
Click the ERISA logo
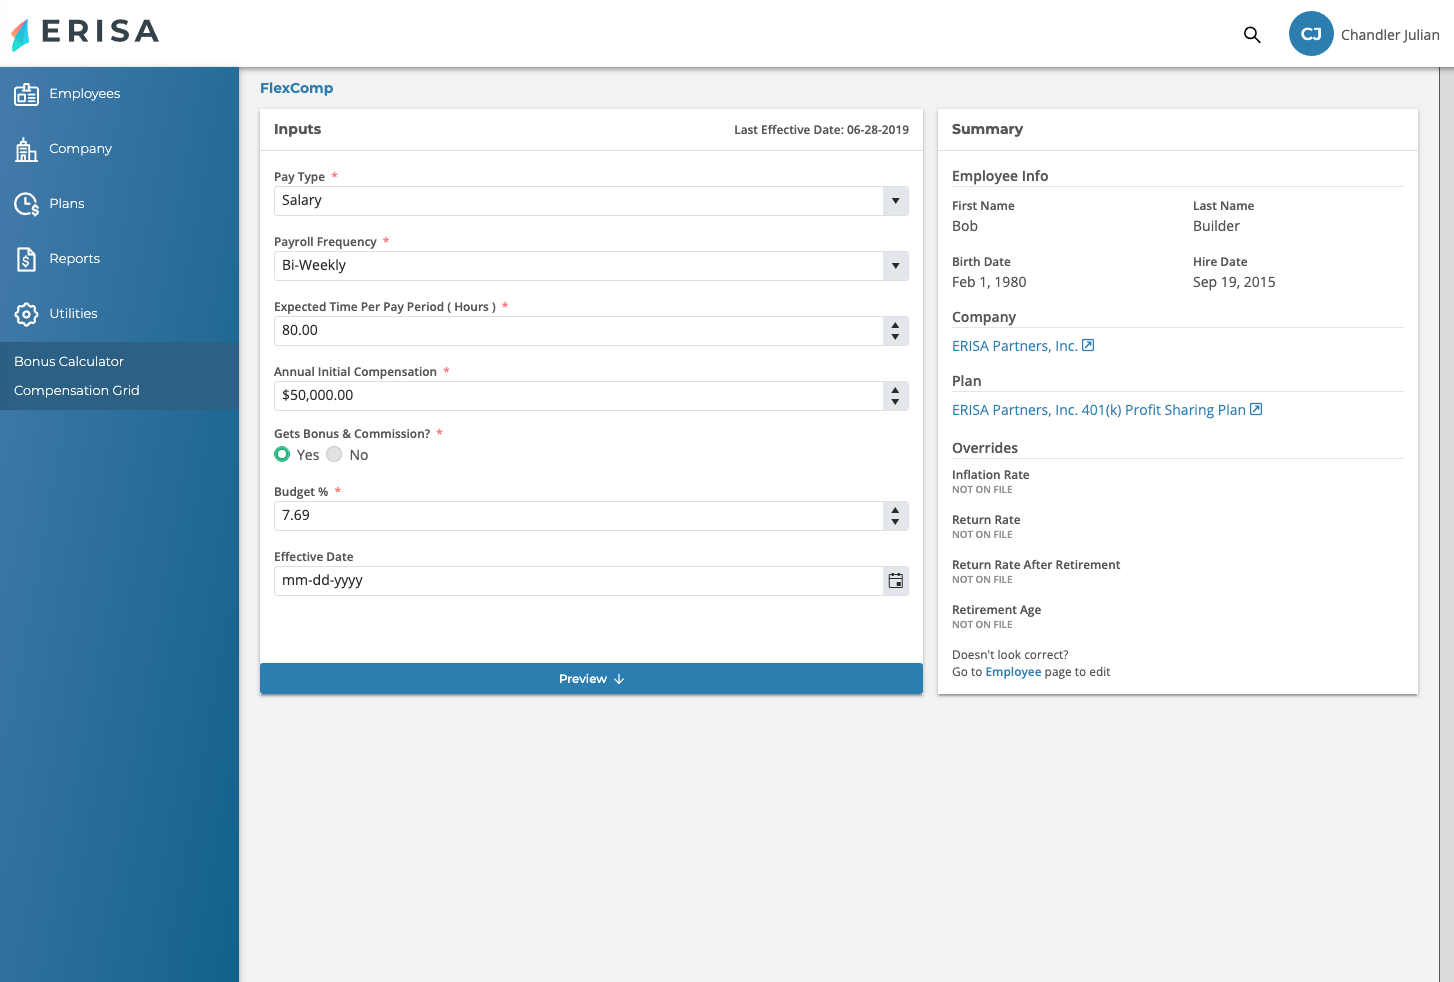click(85, 33)
